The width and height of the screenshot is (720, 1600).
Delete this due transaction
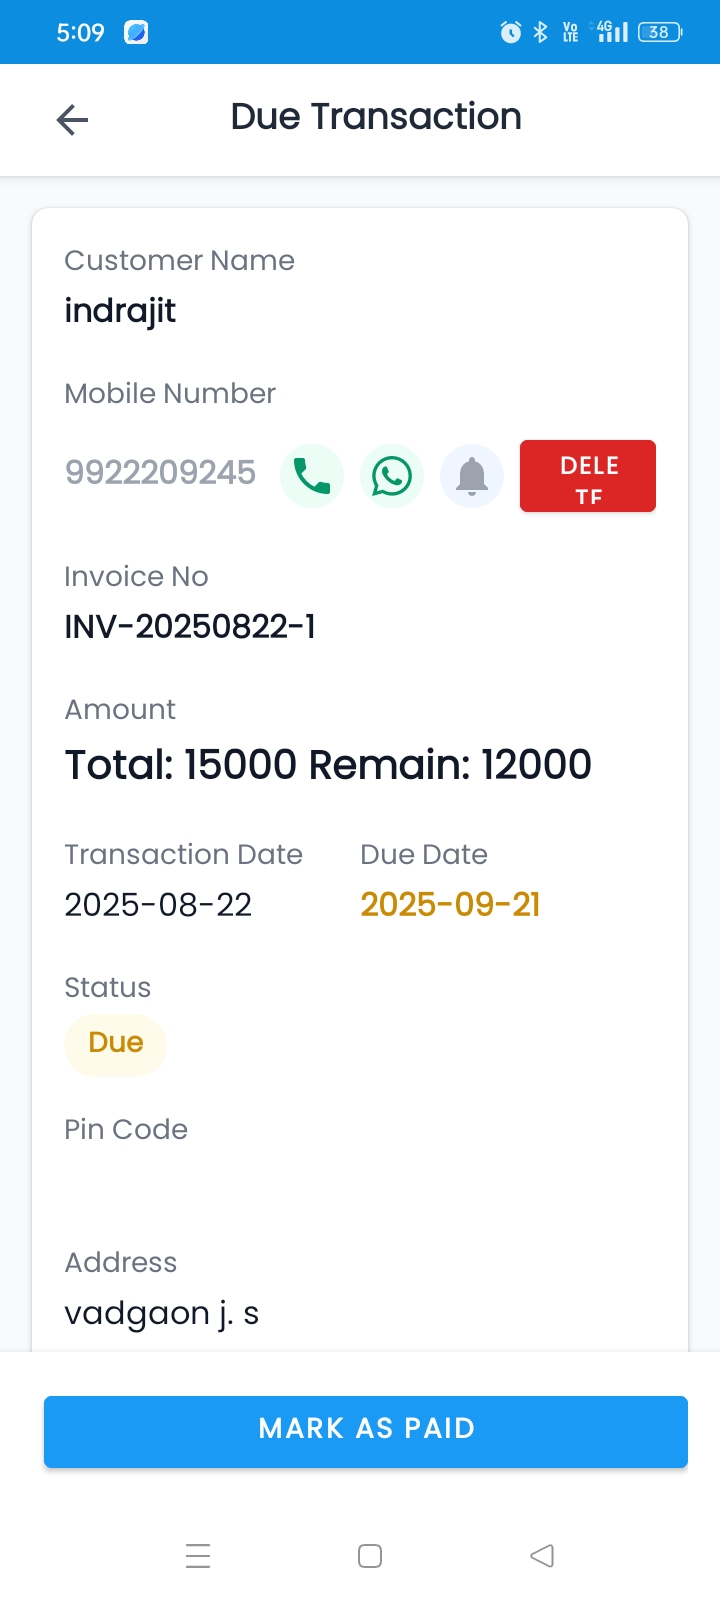point(588,476)
